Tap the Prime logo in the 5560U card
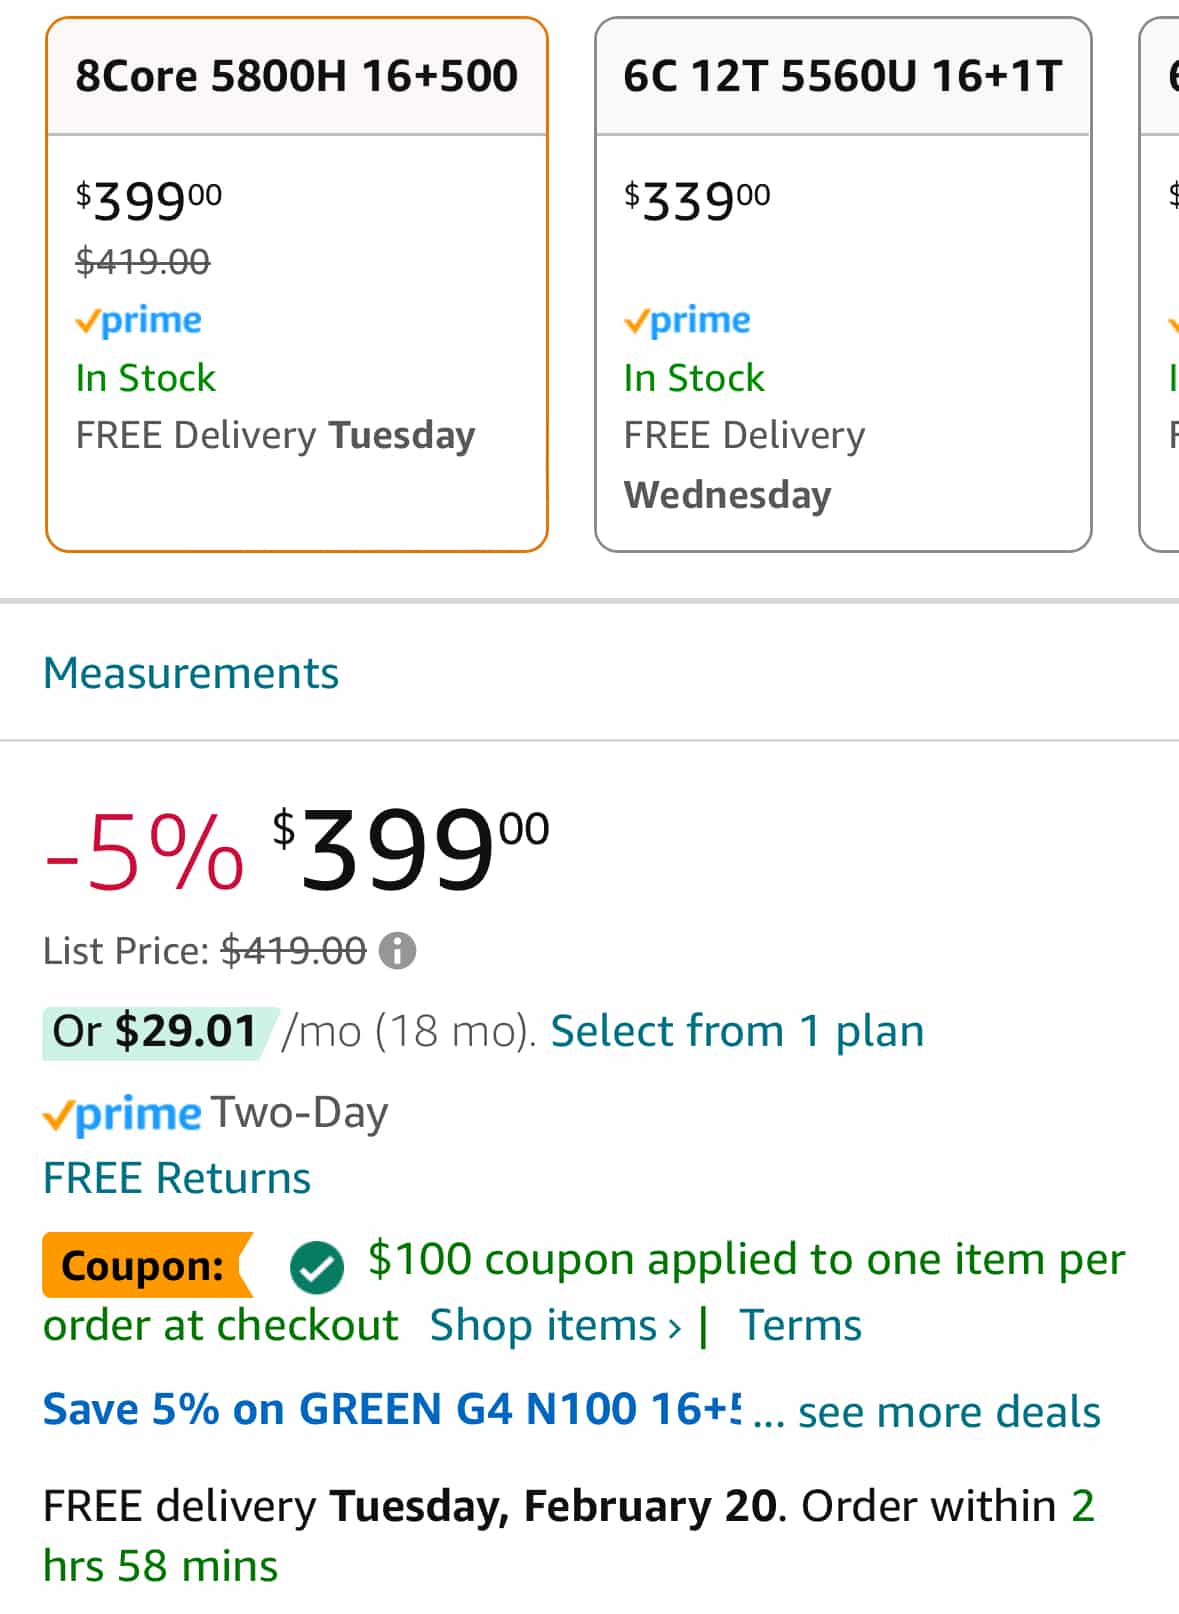 click(x=687, y=320)
